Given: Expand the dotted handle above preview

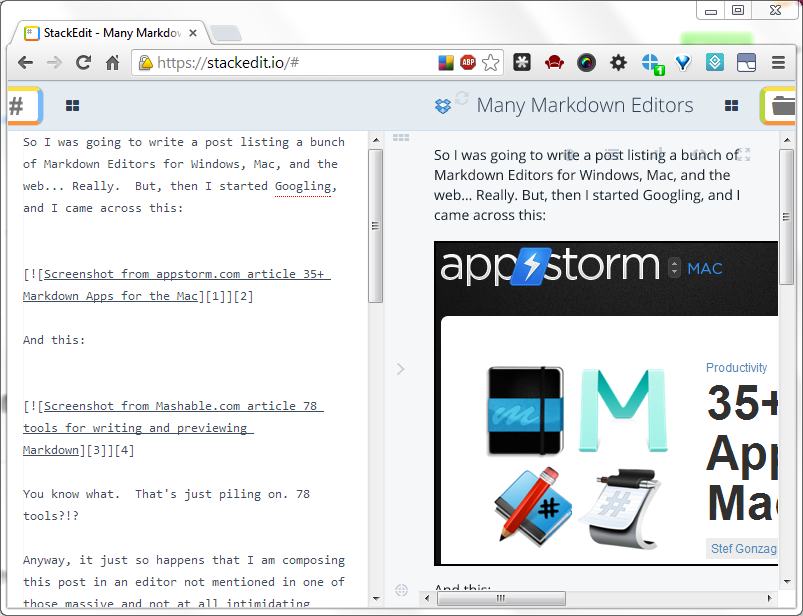Looking at the screenshot, I should click(401, 137).
